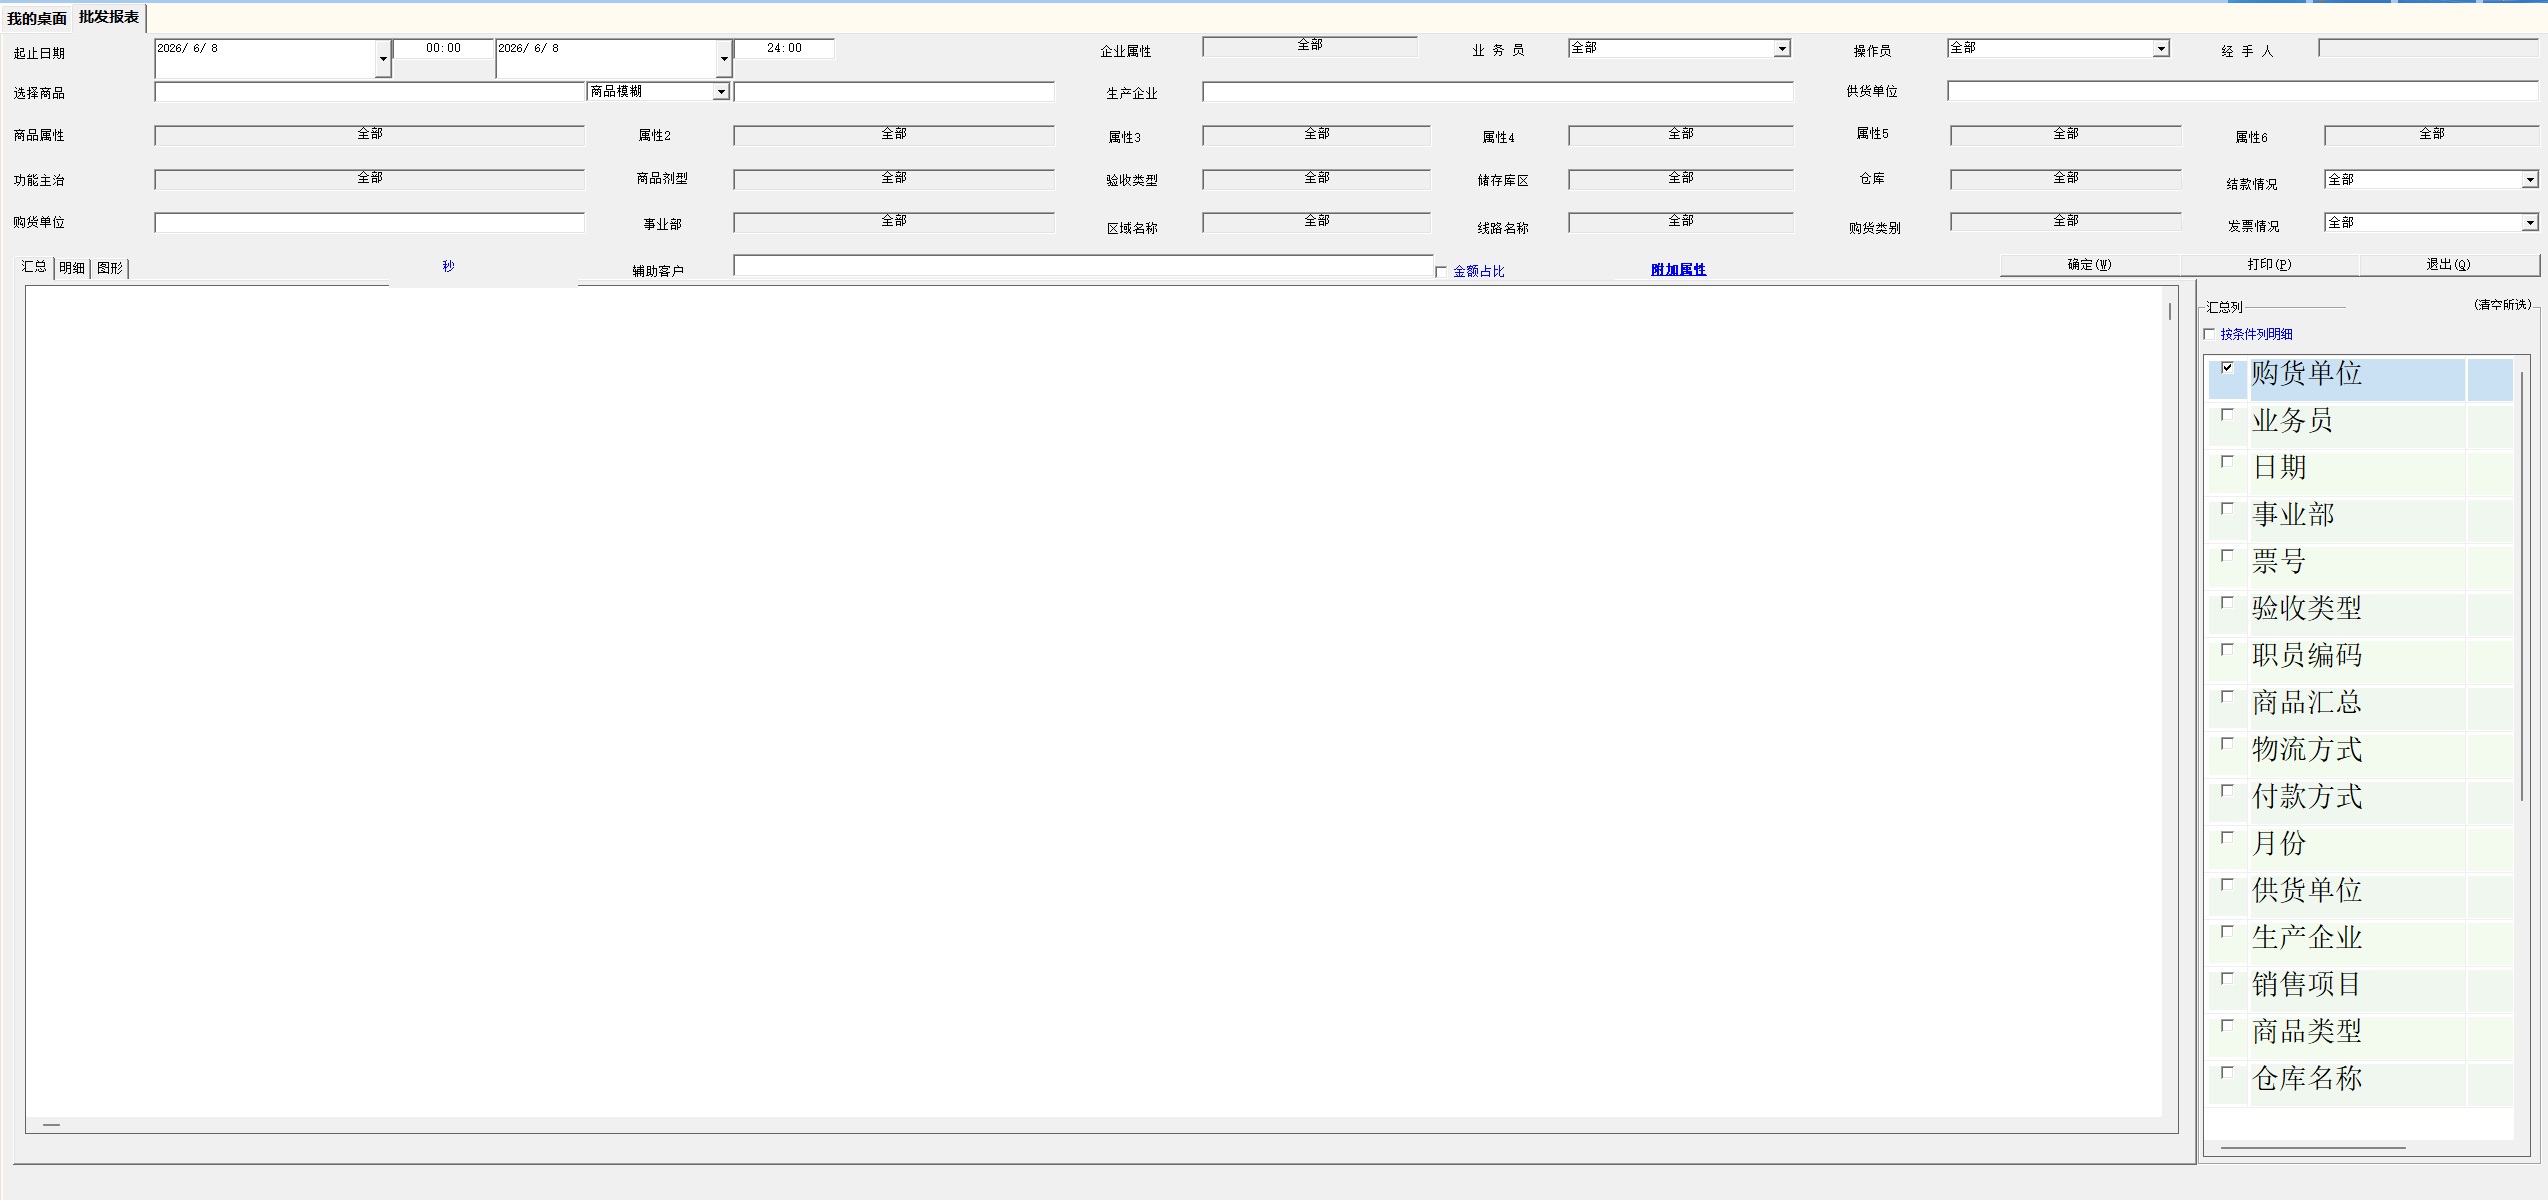Click the 确定(W) button
Image resolution: width=2548 pixels, height=1200 pixels.
(x=2090, y=265)
